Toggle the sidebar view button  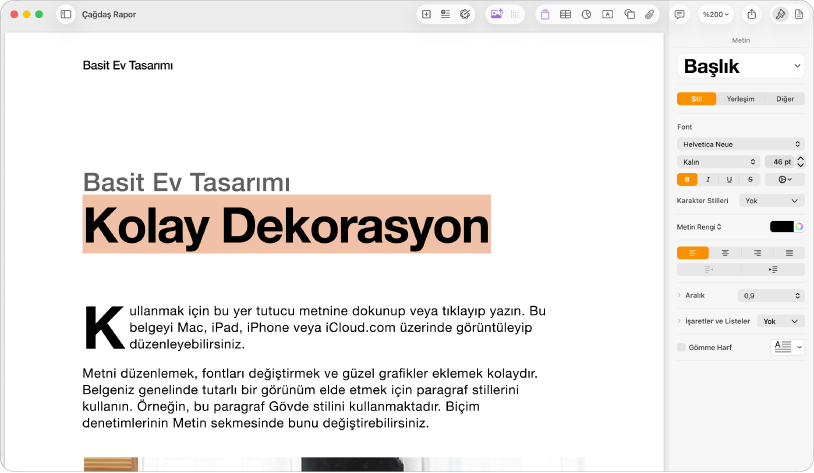(66, 15)
